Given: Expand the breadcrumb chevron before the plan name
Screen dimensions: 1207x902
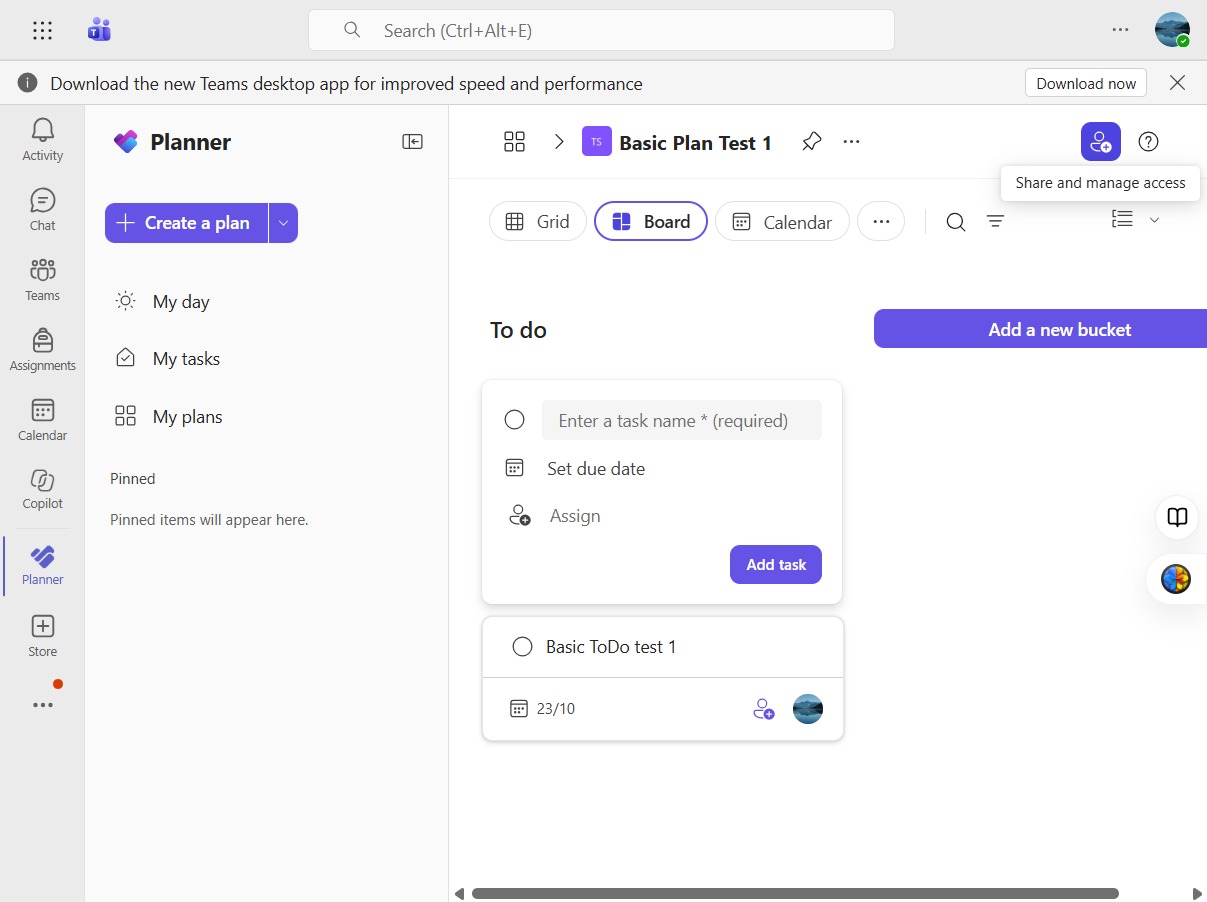Looking at the screenshot, I should click(x=559, y=142).
